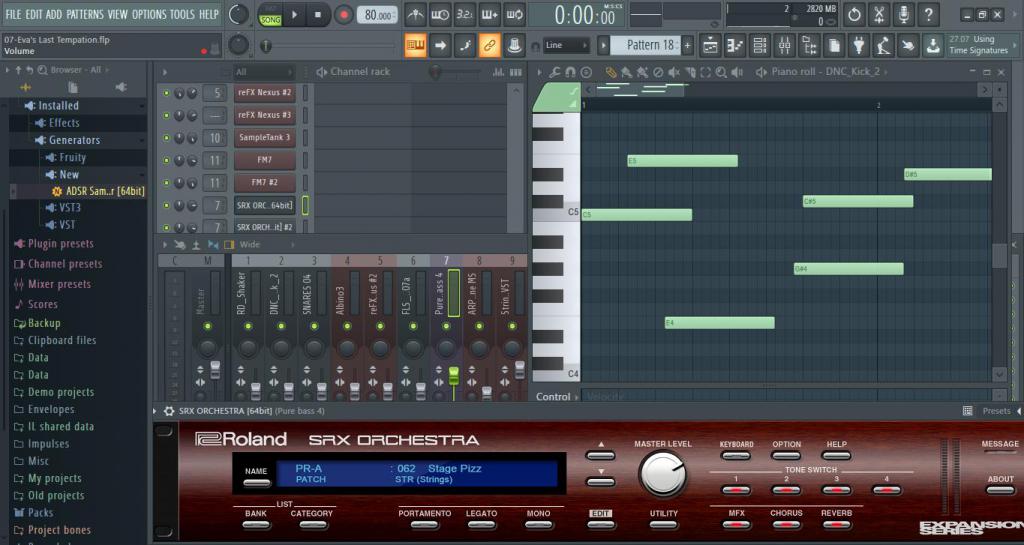Open the Playlist view icon
Image resolution: width=1024 pixels, height=545 pixels.
coord(711,46)
